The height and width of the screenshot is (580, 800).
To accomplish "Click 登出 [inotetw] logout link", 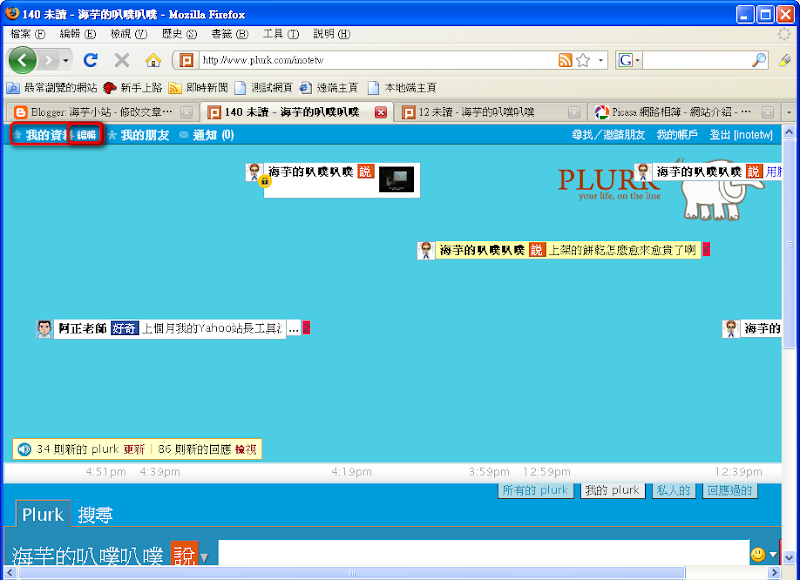I will [x=741, y=135].
